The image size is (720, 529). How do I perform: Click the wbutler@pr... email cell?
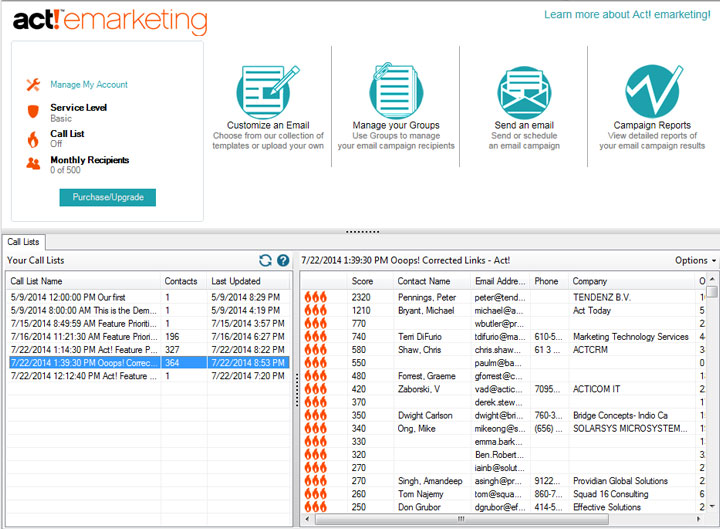(x=499, y=323)
